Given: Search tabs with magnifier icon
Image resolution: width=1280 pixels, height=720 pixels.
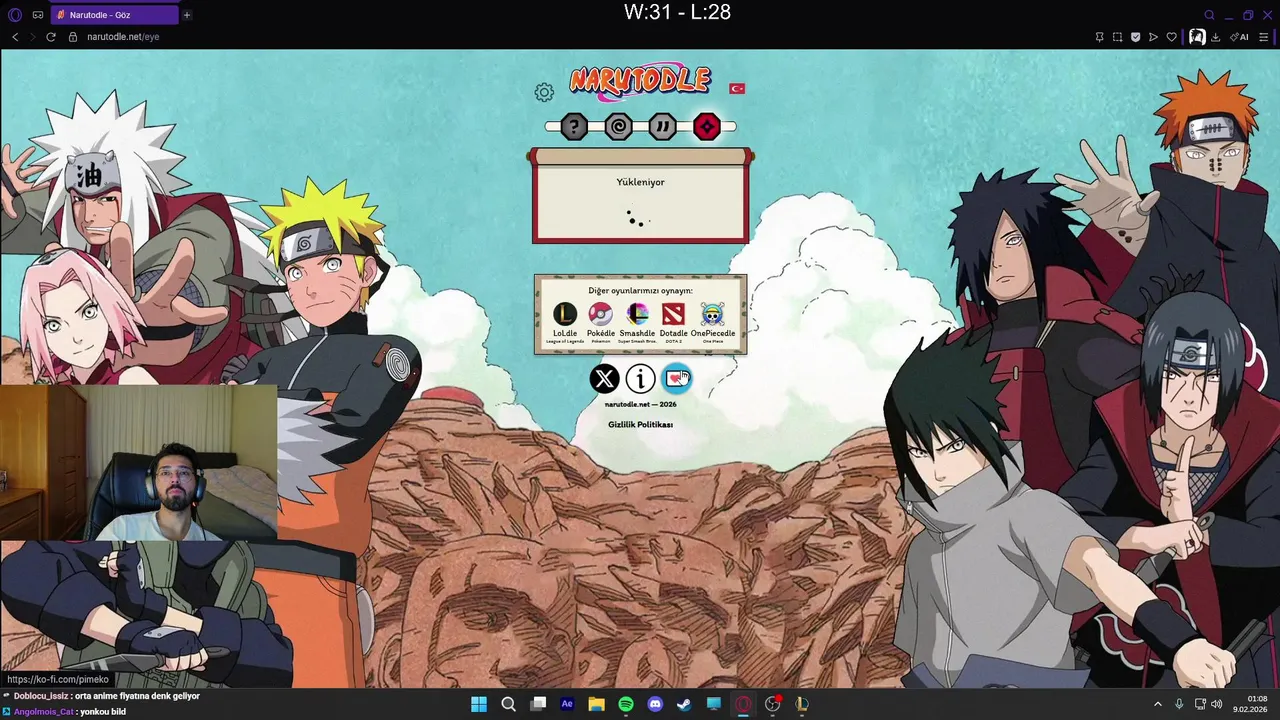Looking at the screenshot, I should [x=1209, y=15].
